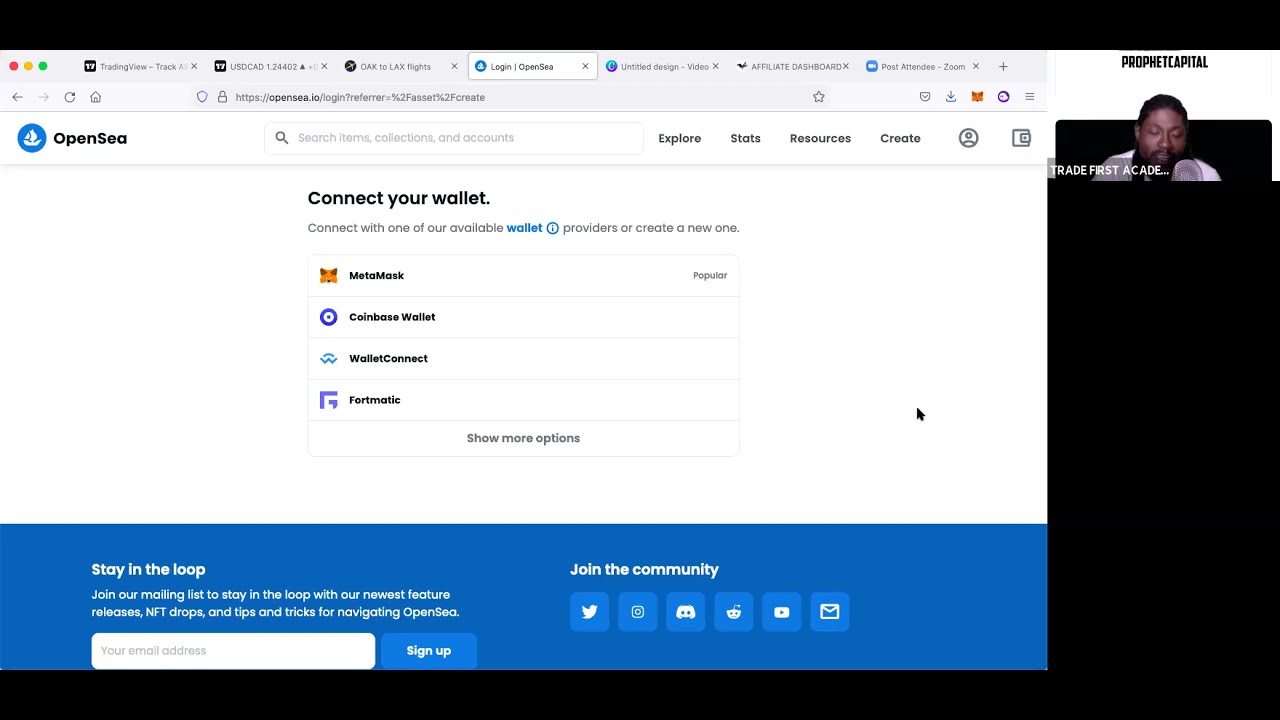
Task: Switch to Untitled design tab
Action: (661, 66)
